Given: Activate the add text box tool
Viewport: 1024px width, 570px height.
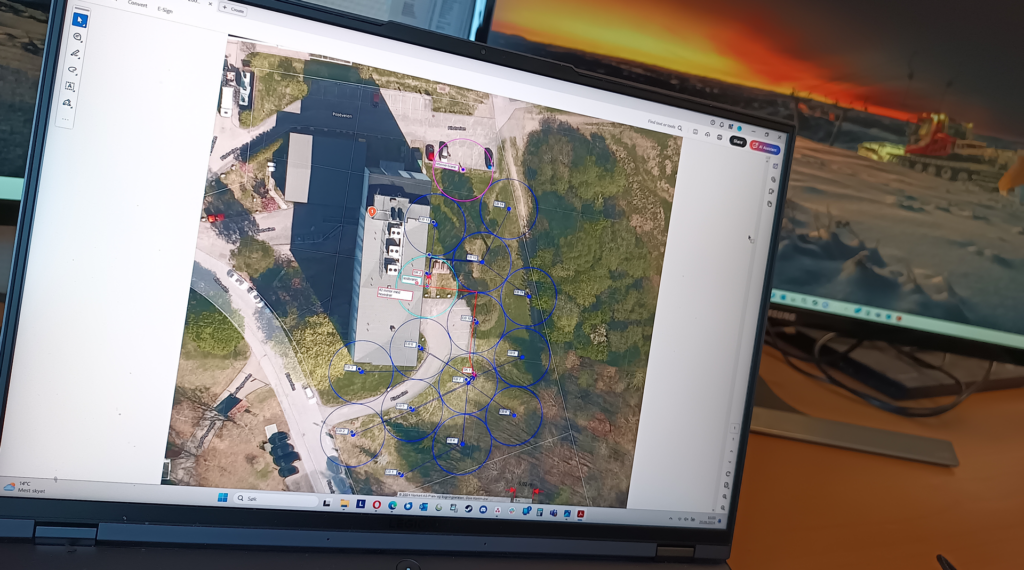Looking at the screenshot, I should click(70, 87).
